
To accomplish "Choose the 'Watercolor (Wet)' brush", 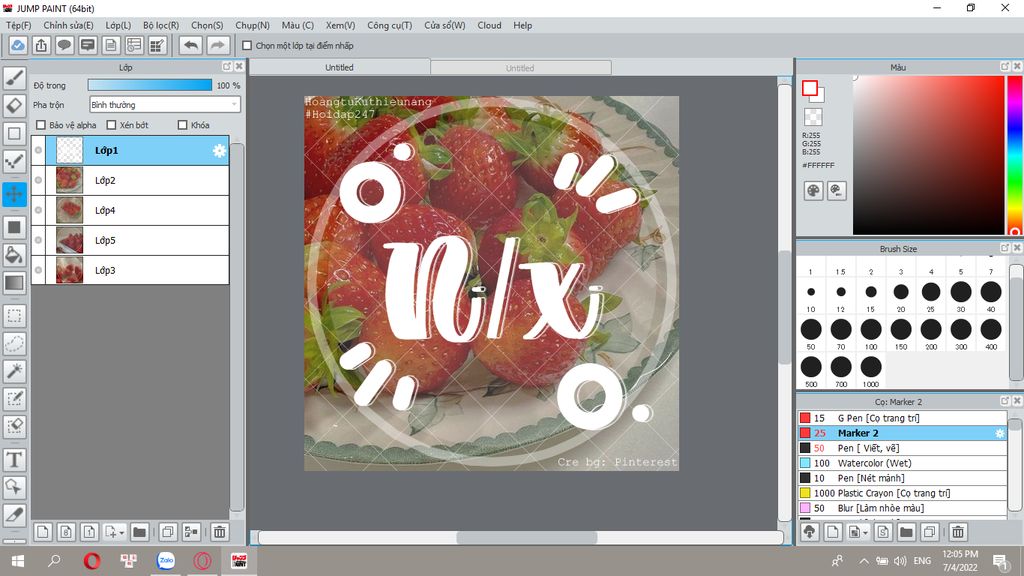I will pyautogui.click(x=902, y=463).
